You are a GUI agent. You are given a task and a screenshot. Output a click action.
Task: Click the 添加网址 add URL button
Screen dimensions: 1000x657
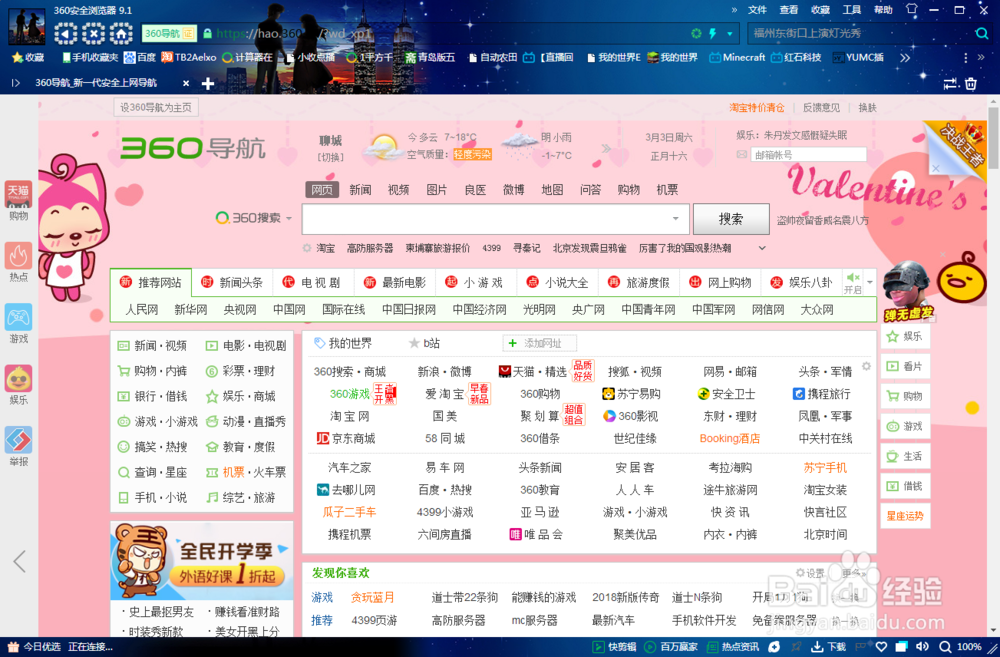(x=540, y=343)
